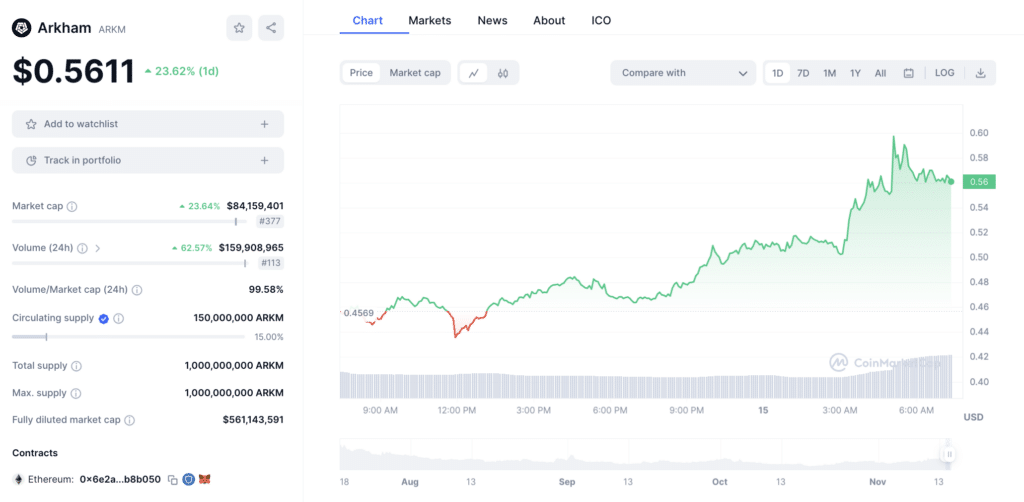Open the Chart tab

[x=368, y=20]
